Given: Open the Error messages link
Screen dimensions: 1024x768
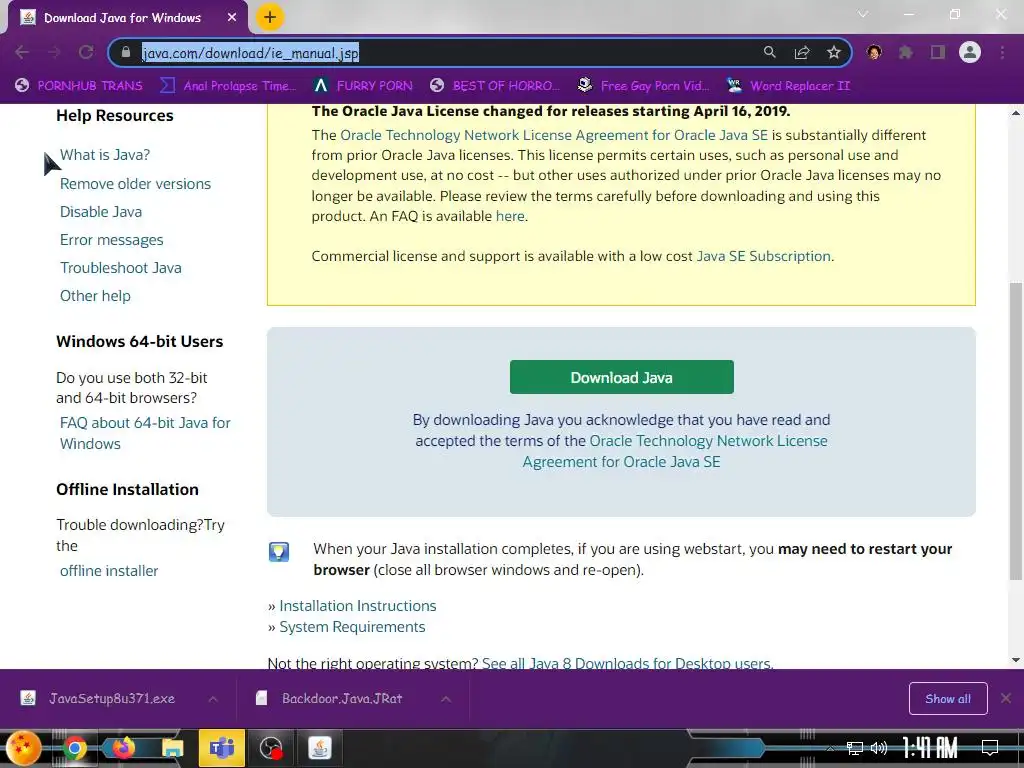Looking at the screenshot, I should point(111,240).
